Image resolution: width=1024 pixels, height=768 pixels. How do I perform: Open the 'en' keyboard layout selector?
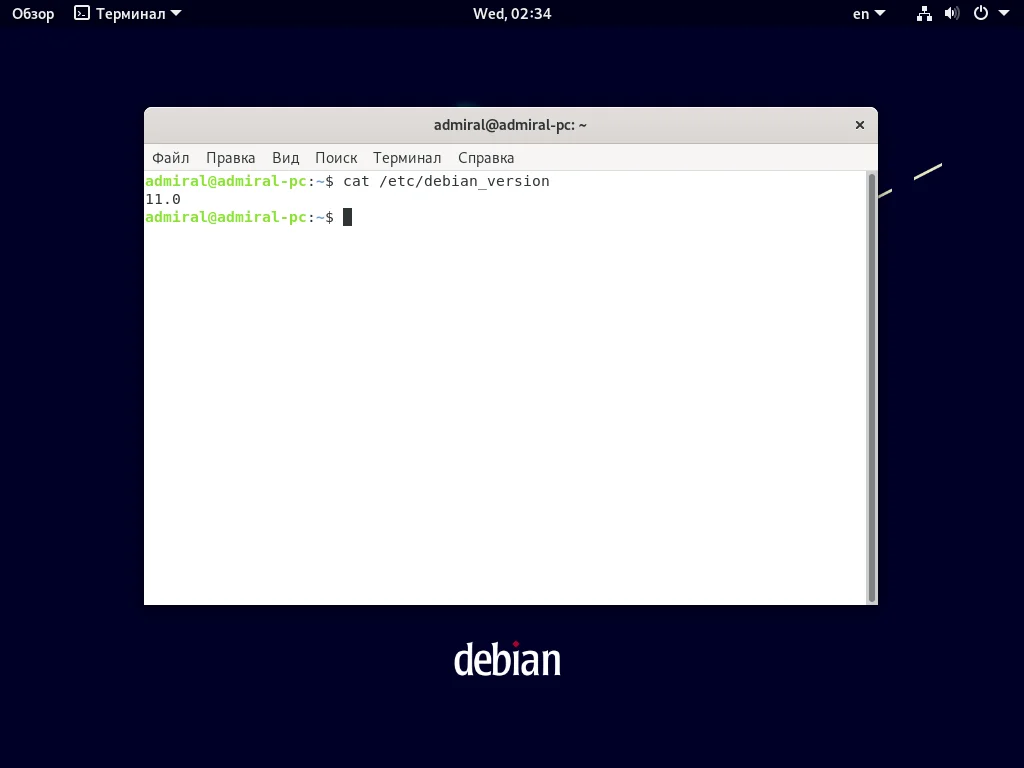coord(866,13)
